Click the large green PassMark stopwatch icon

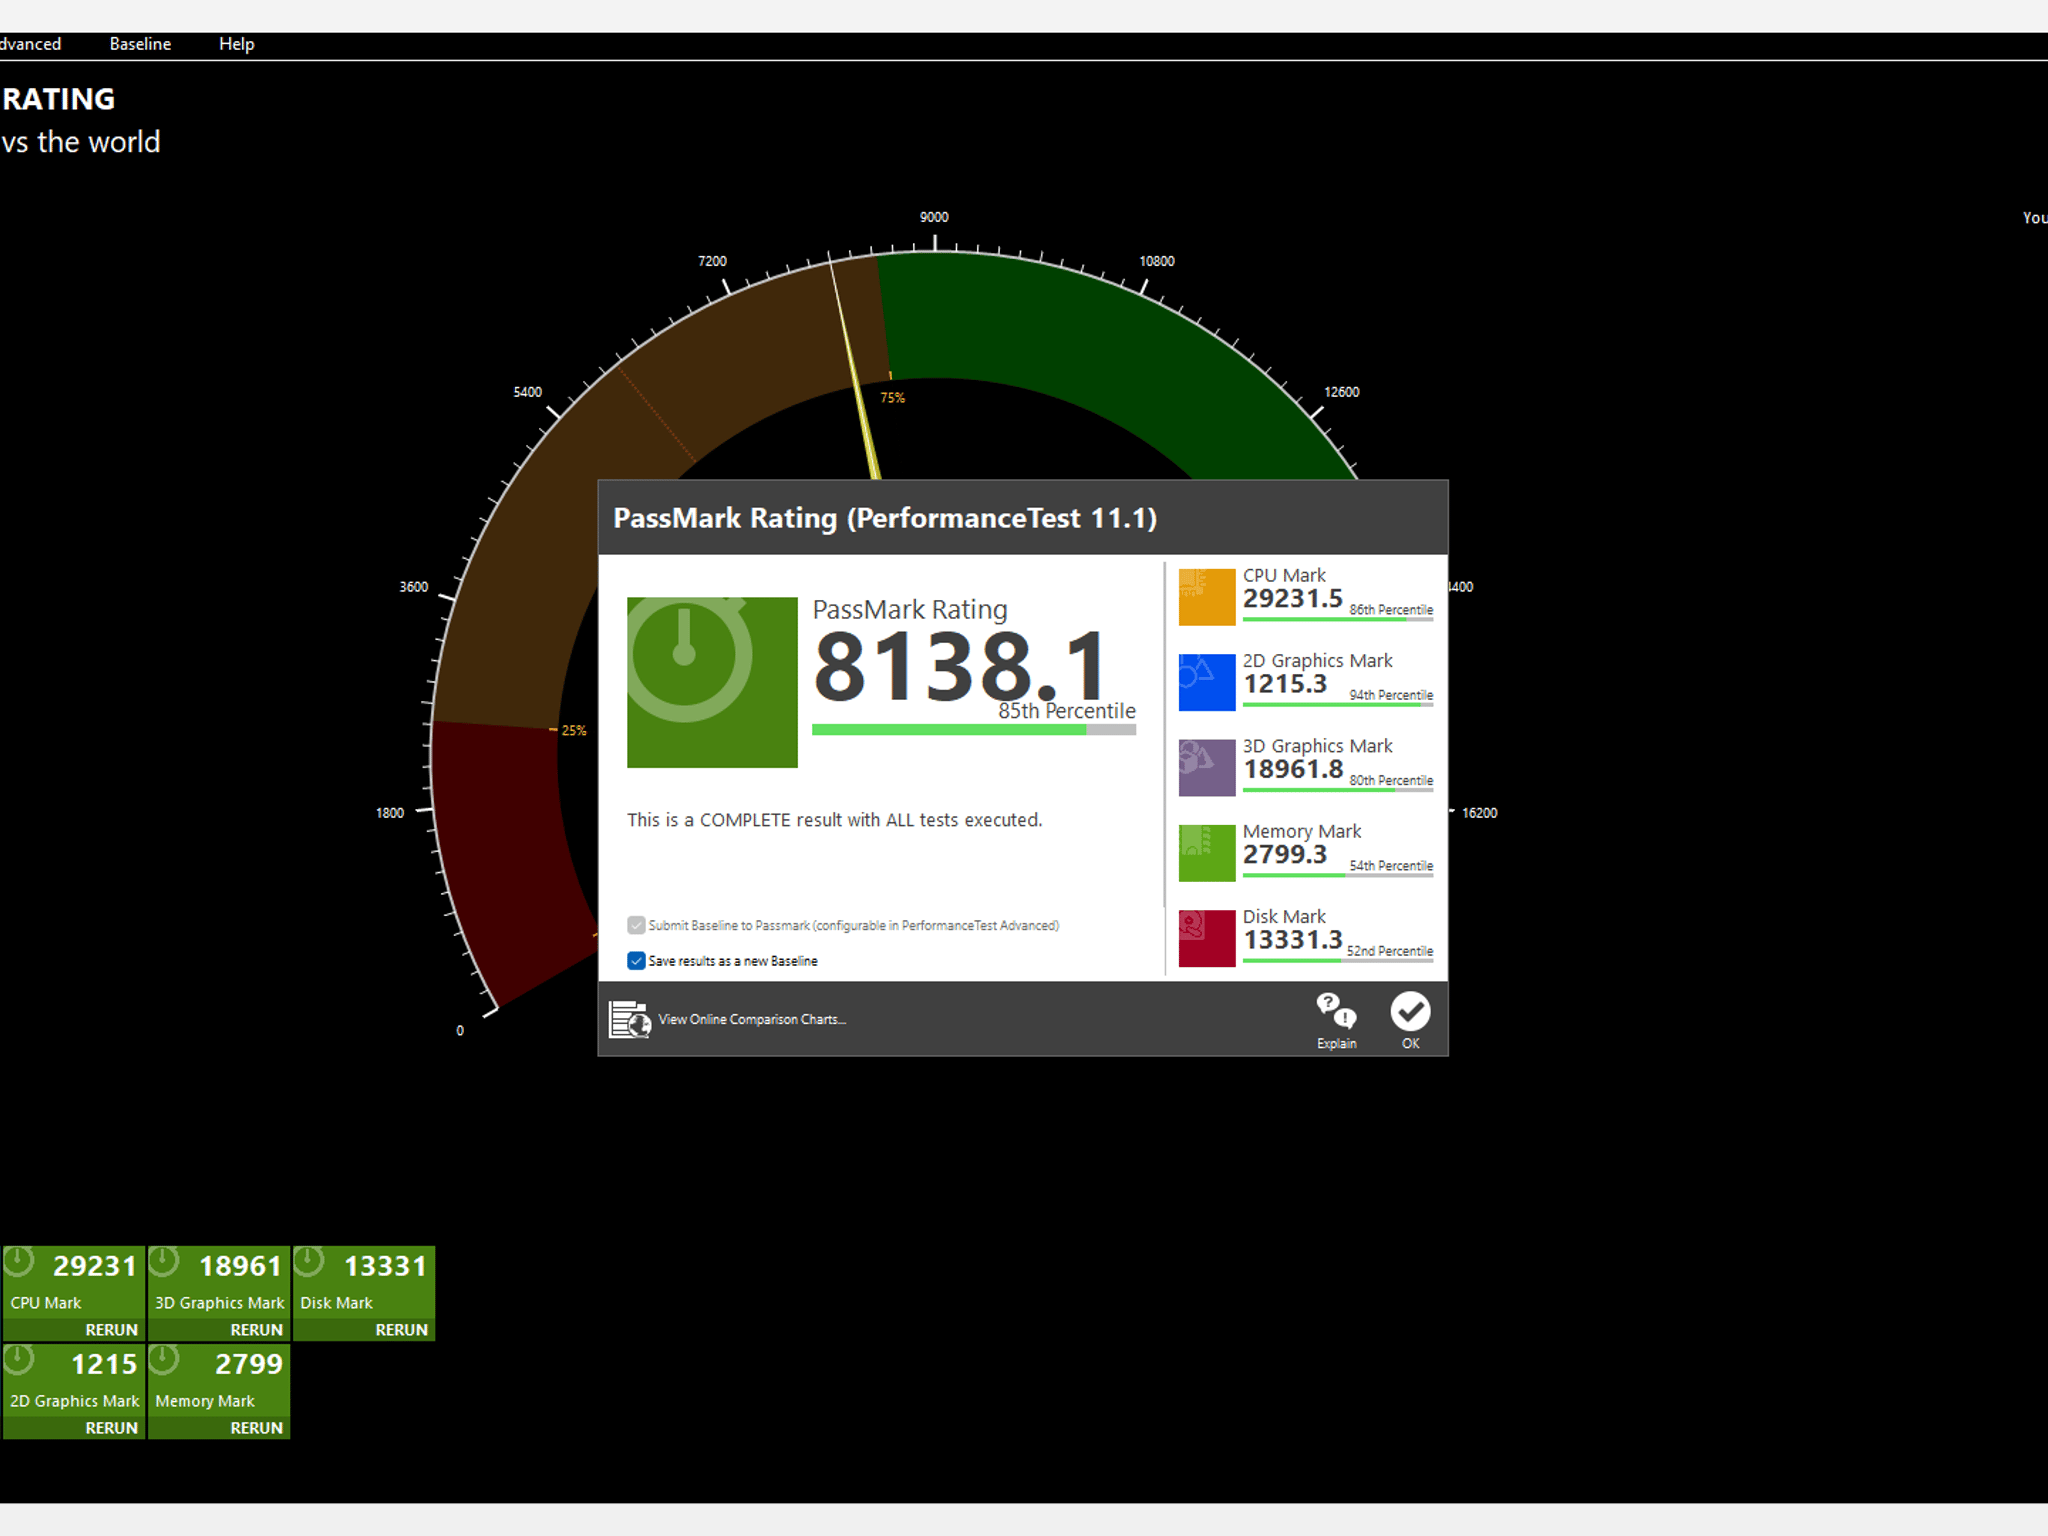[x=712, y=682]
